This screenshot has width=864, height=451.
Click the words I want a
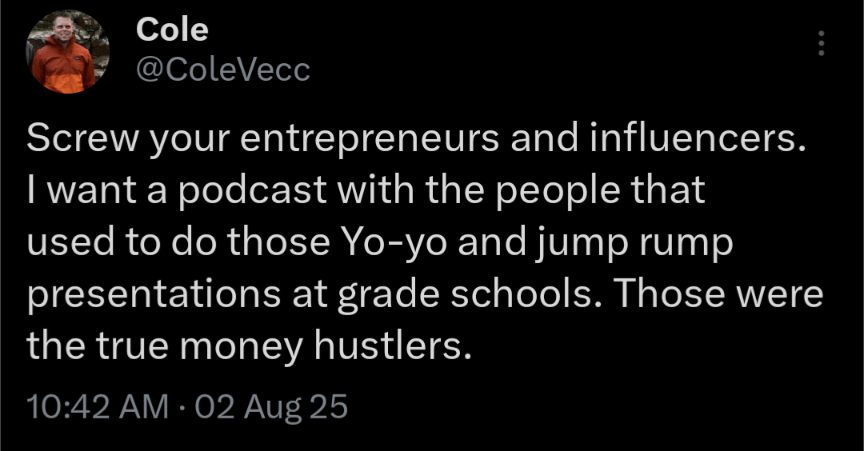pos(96,190)
